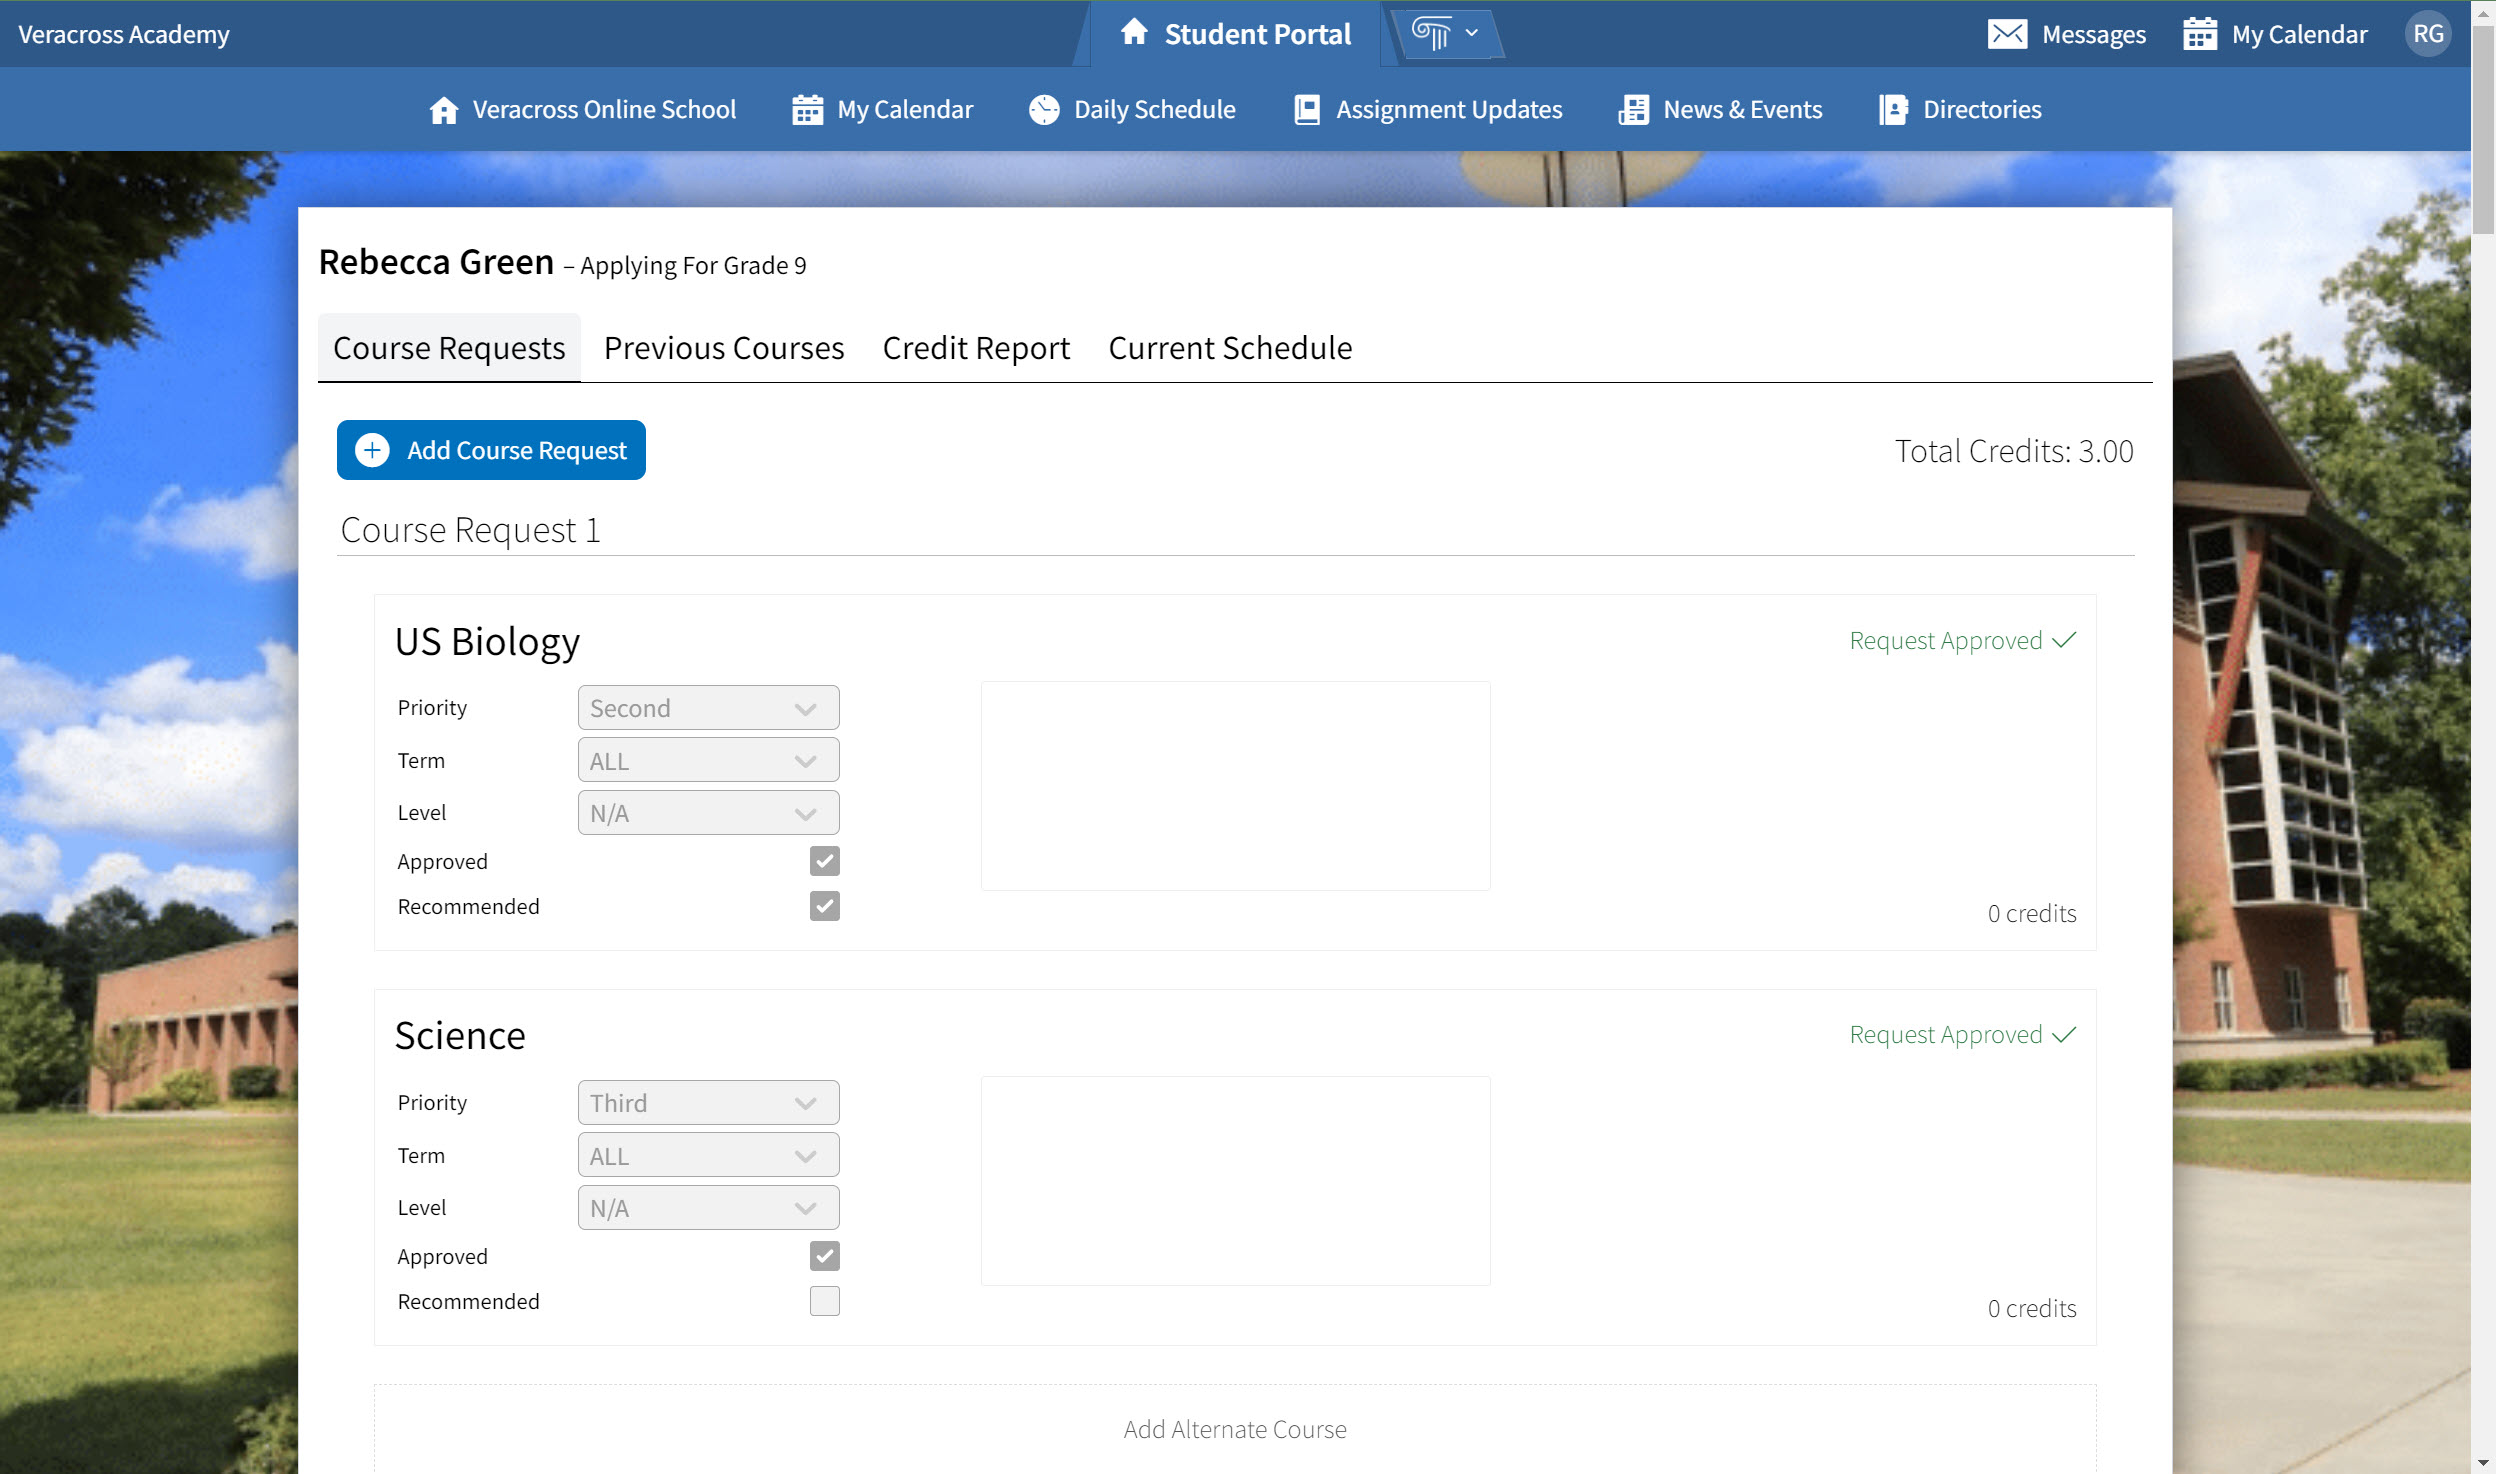Switch to the Previous Courses tab
The width and height of the screenshot is (2496, 1474).
[723, 348]
